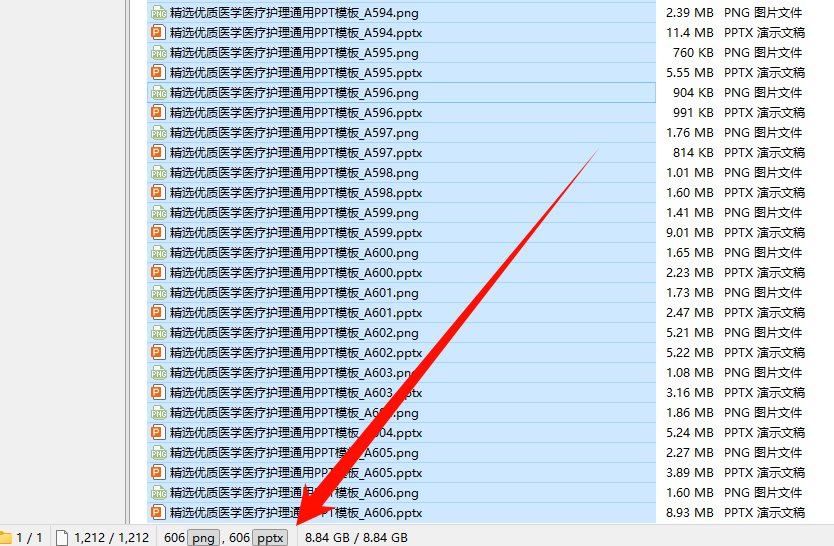Click the file count 1,212 / 1,212 indicator

[x=103, y=538]
